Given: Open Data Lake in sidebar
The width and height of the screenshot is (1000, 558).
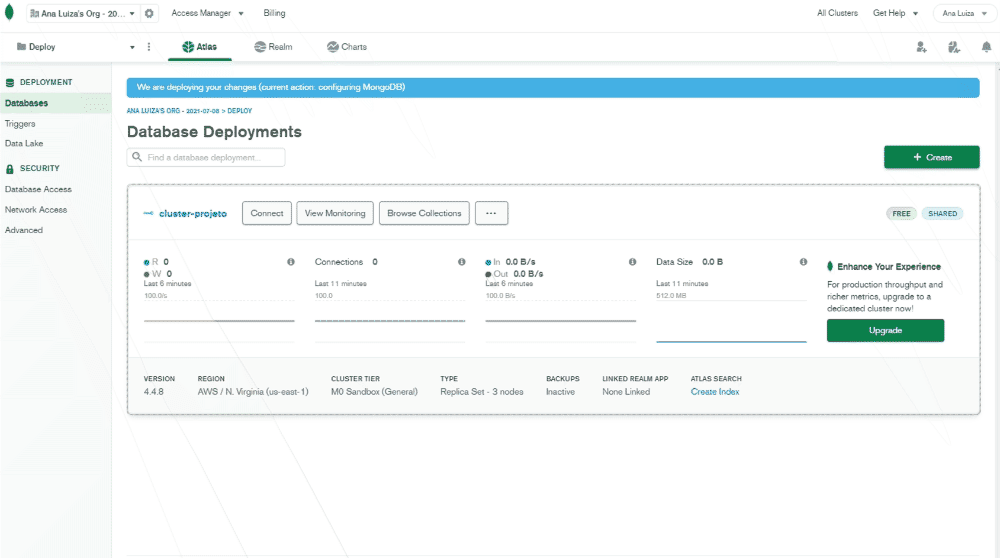Looking at the screenshot, I should pos(24,143).
